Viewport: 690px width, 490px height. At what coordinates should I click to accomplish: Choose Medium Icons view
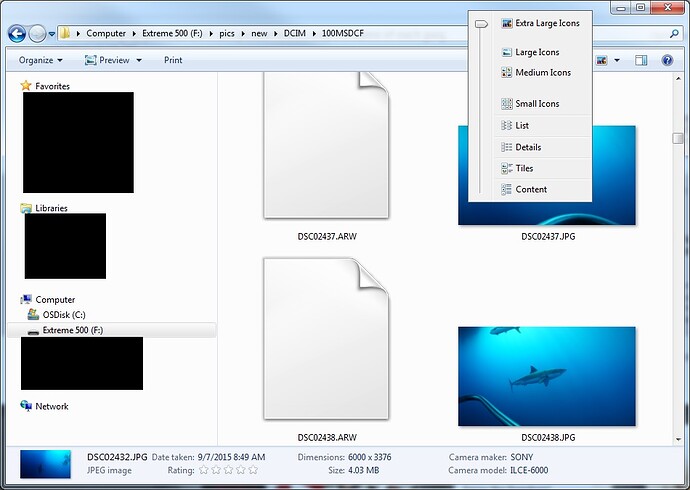point(536,73)
